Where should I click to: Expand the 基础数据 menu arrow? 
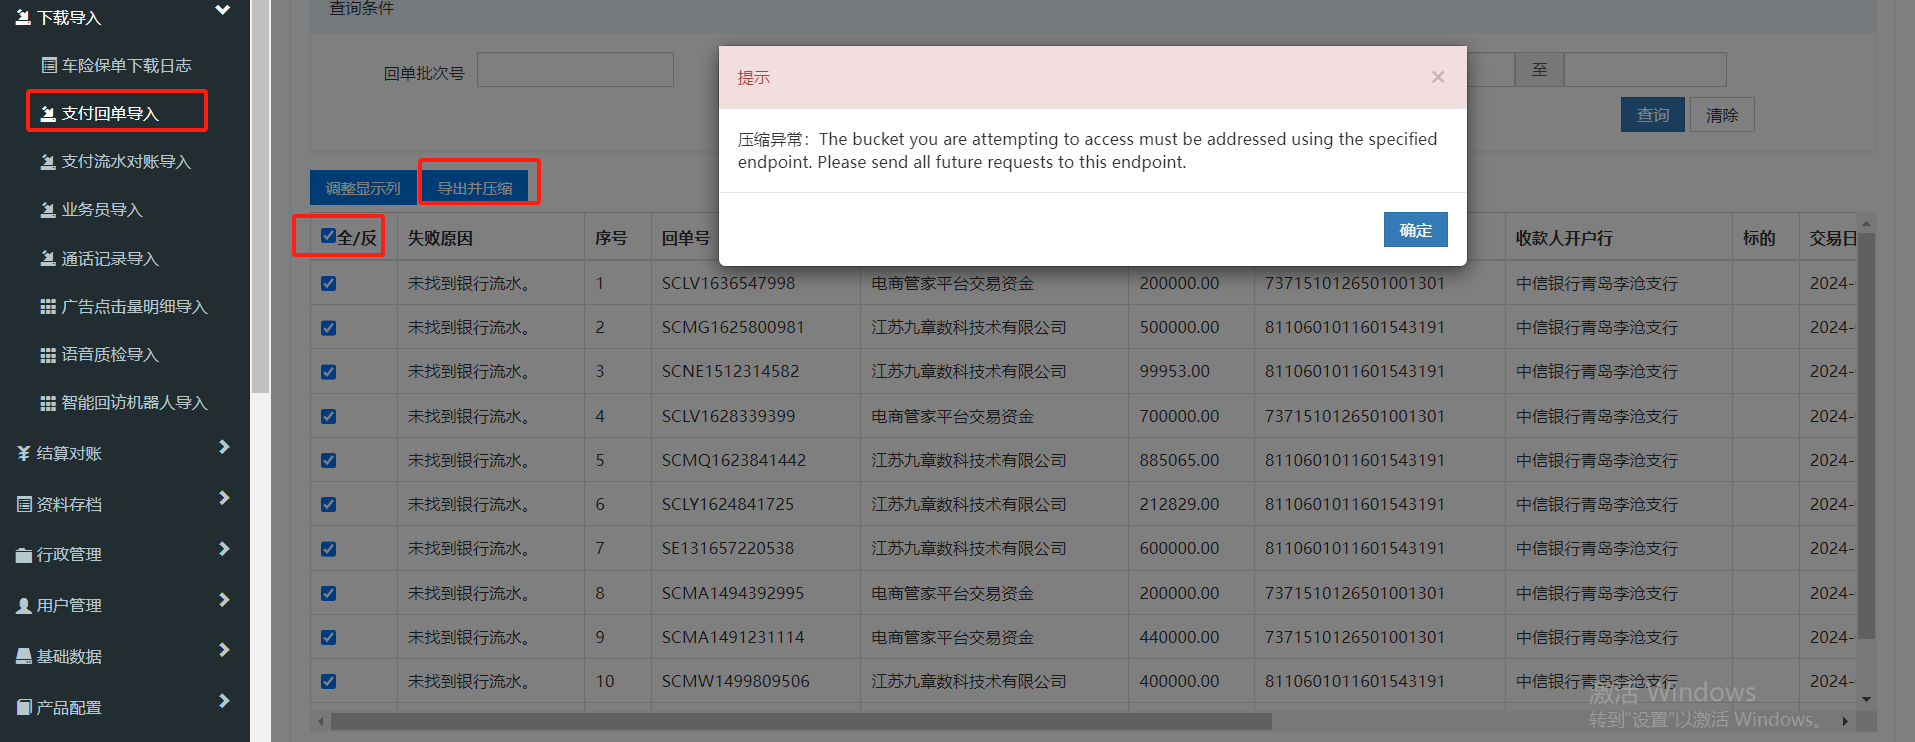tap(224, 650)
